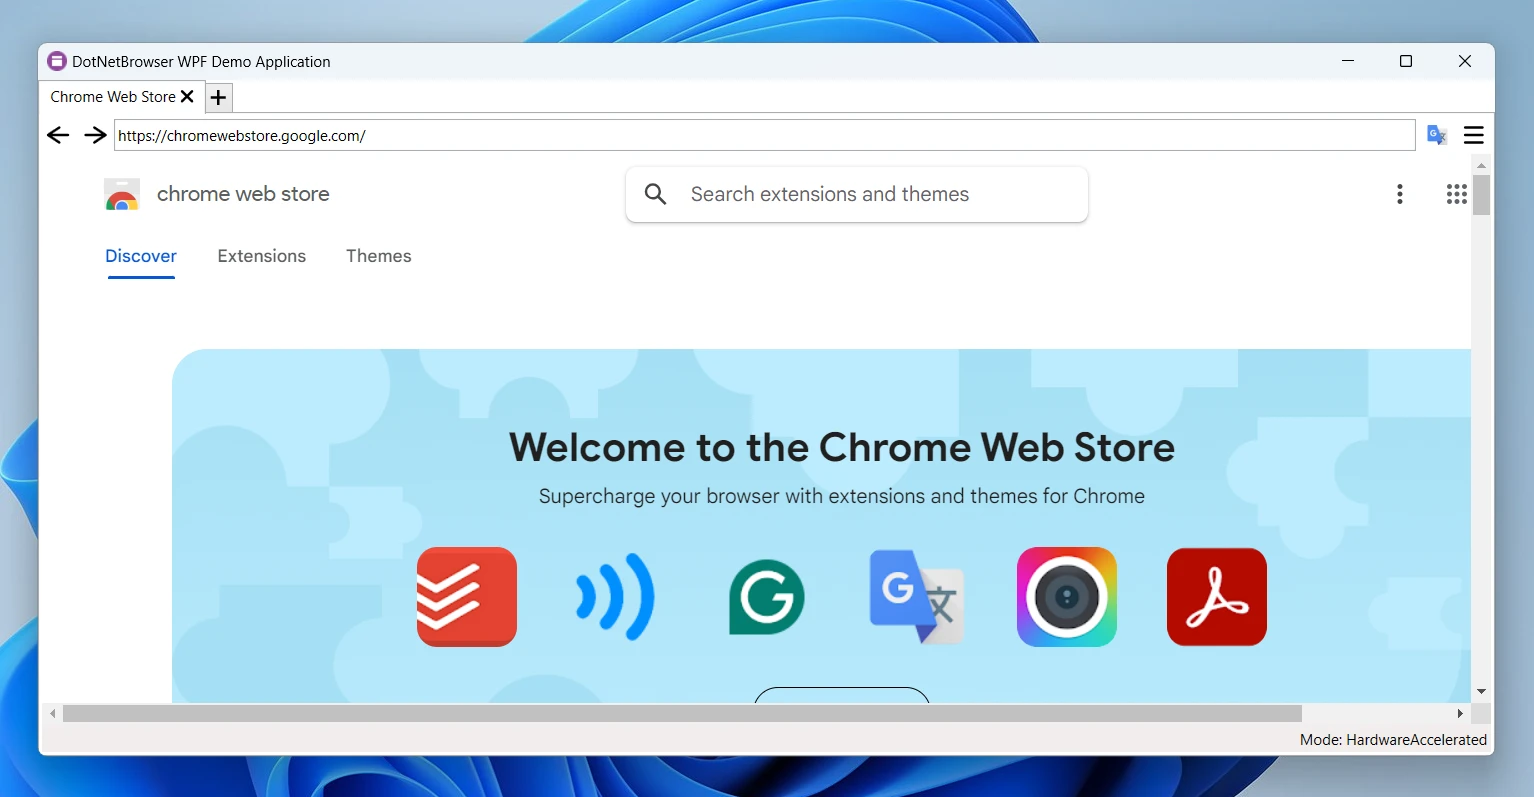Minimize the DotNetBrowser window
The width and height of the screenshot is (1534, 797).
1348,61
